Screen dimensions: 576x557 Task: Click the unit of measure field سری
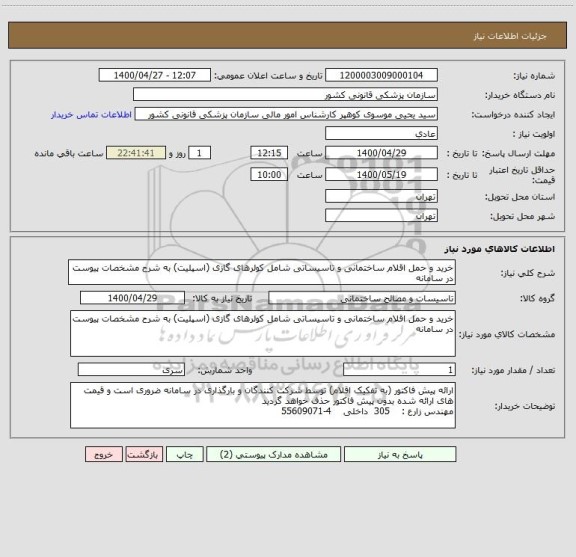pyautogui.click(x=131, y=370)
